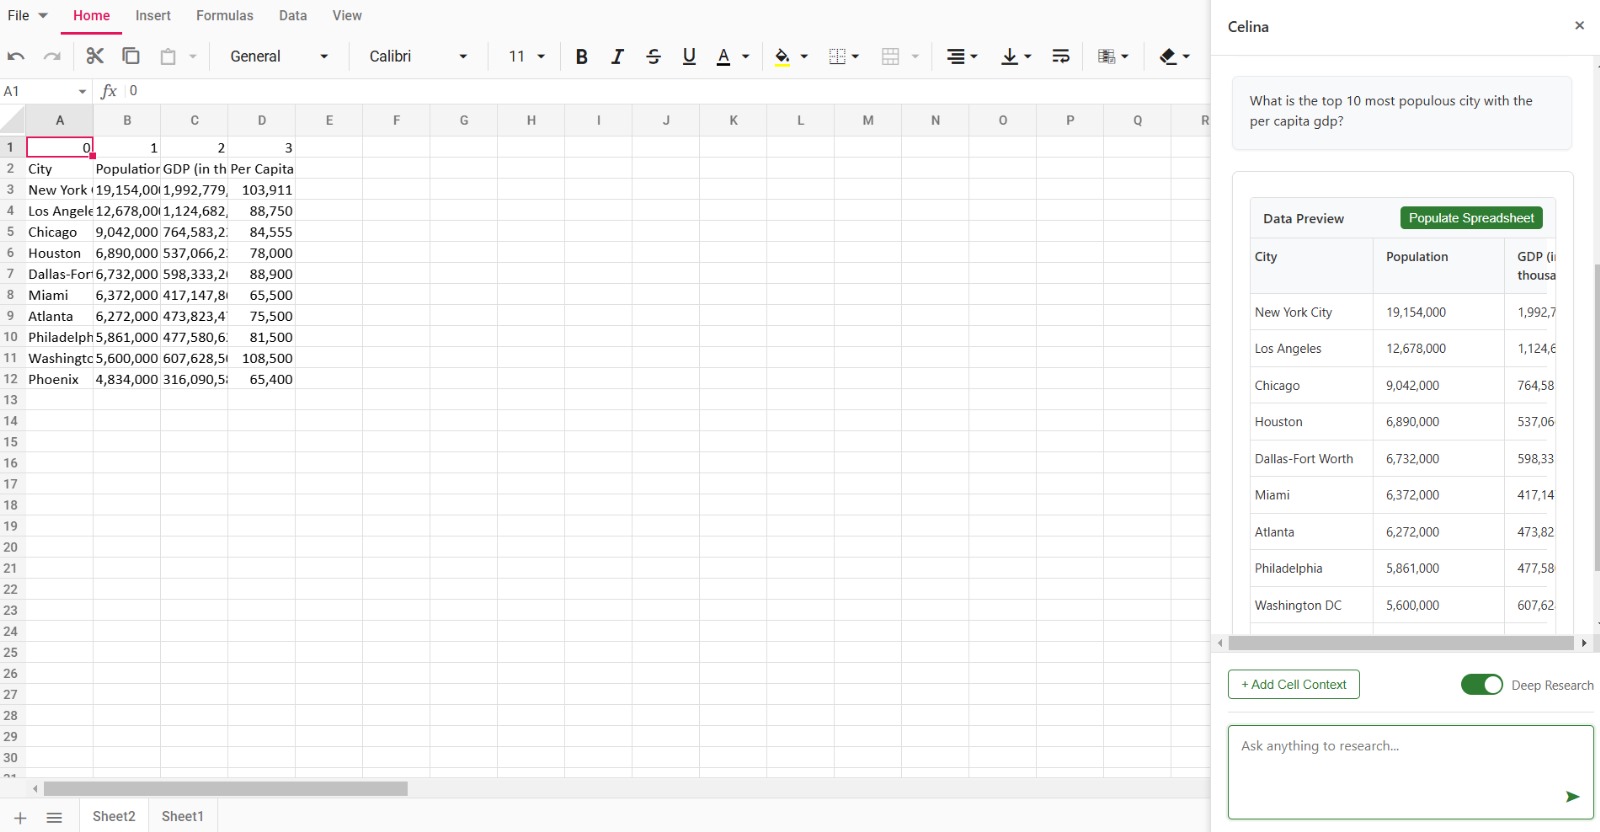Click the clear eraser icon
This screenshot has width=1600, height=832.
pyautogui.click(x=1167, y=57)
